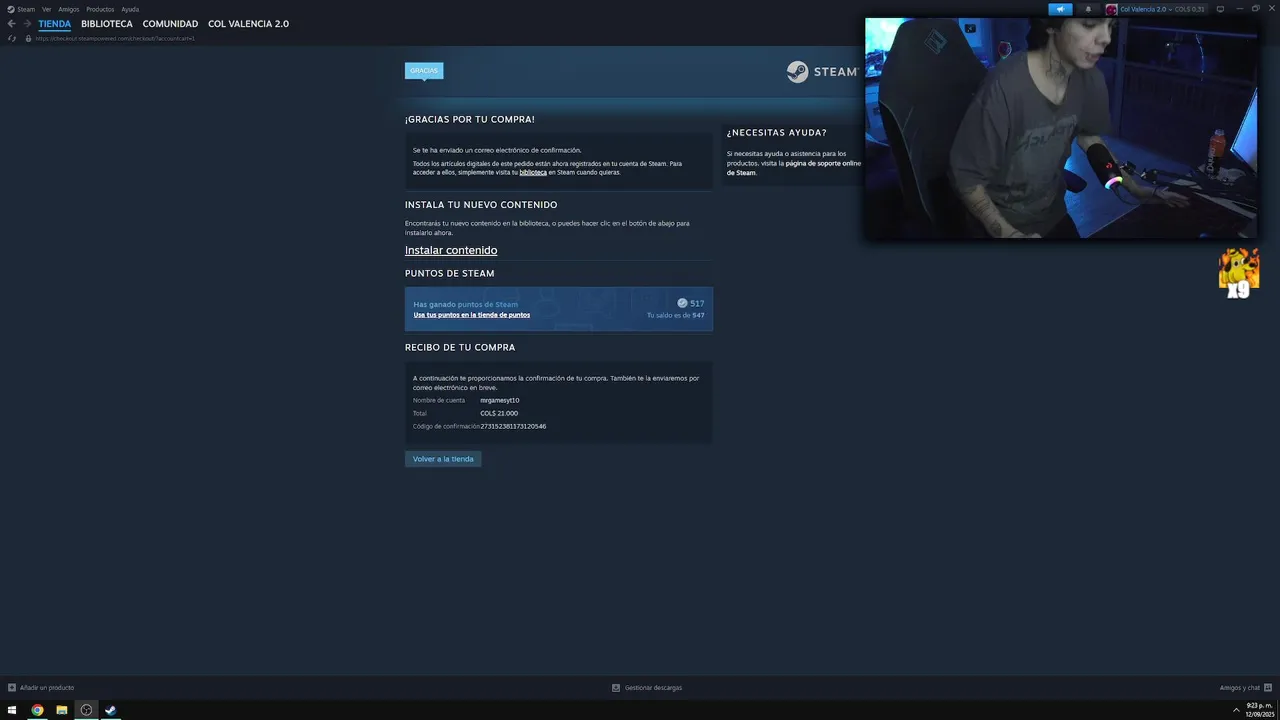The image size is (1280, 720).
Task: Click the padlock site-security icon
Action: pyautogui.click(x=28, y=38)
